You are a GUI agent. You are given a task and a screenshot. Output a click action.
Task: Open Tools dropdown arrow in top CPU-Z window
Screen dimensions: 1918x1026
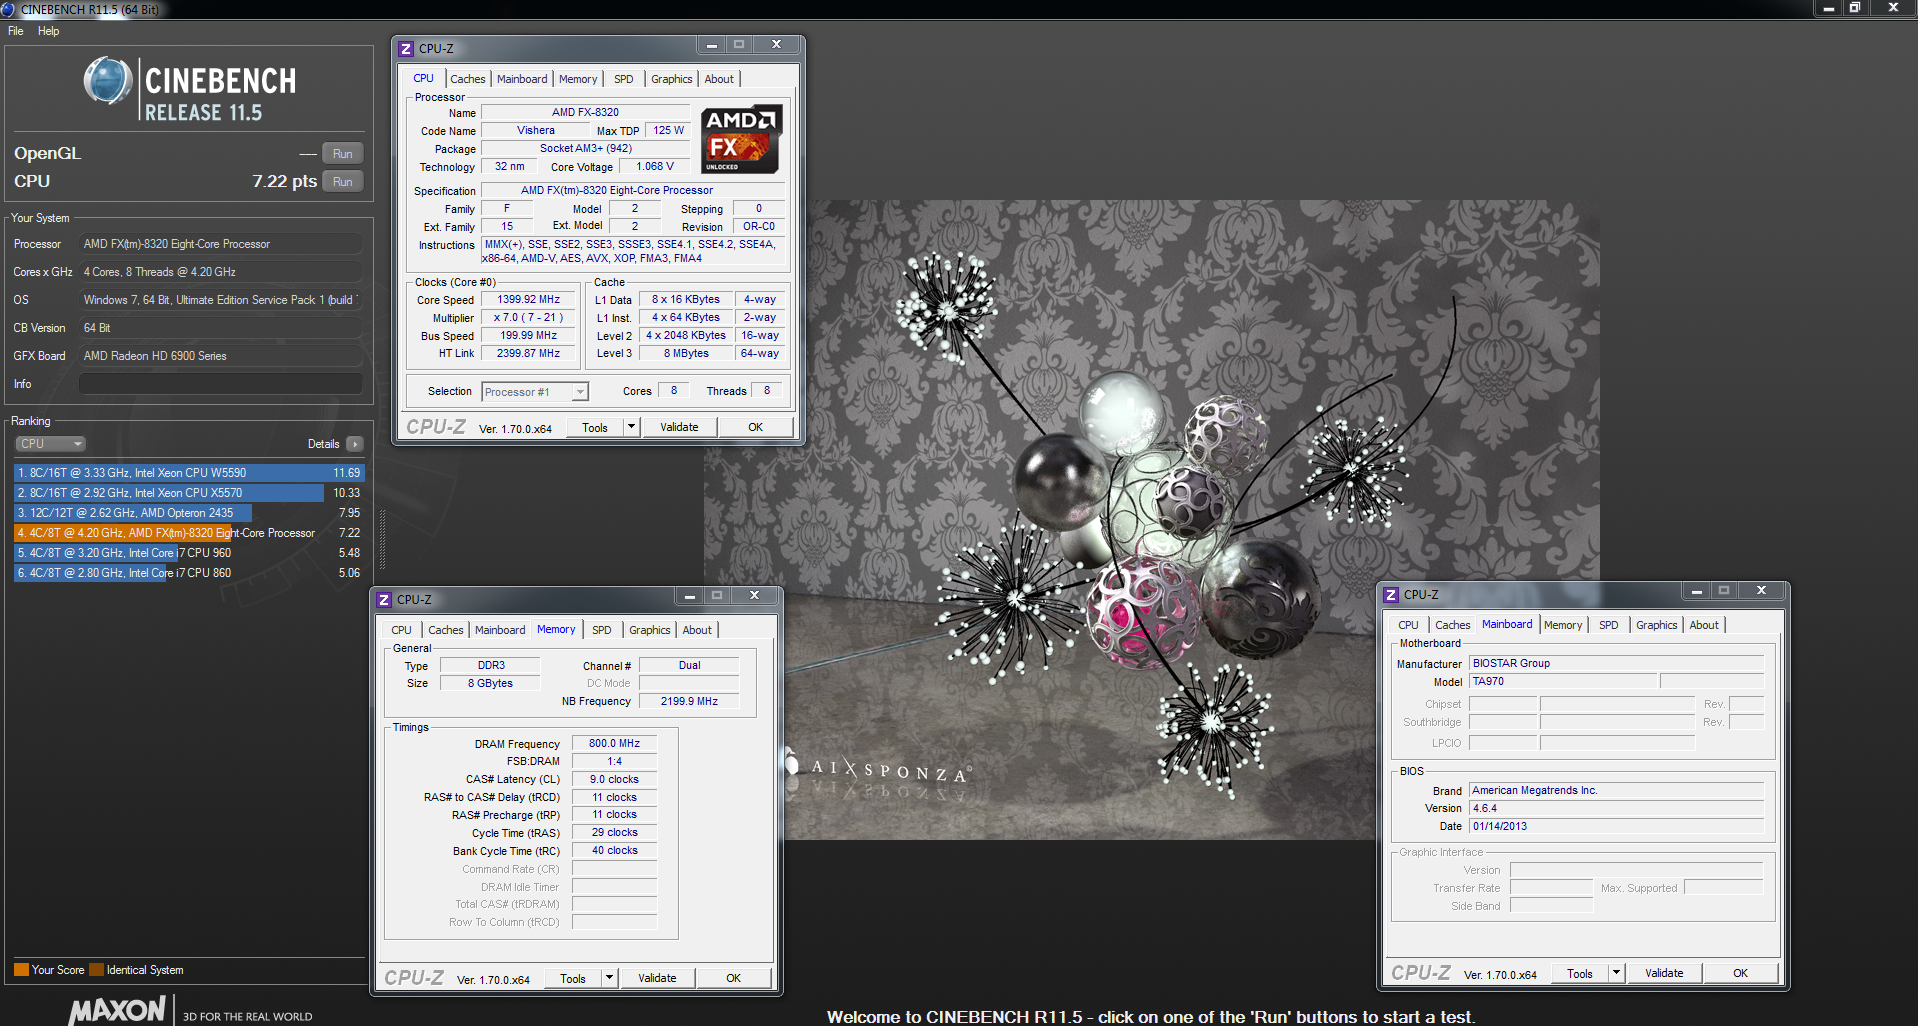pyautogui.click(x=631, y=427)
